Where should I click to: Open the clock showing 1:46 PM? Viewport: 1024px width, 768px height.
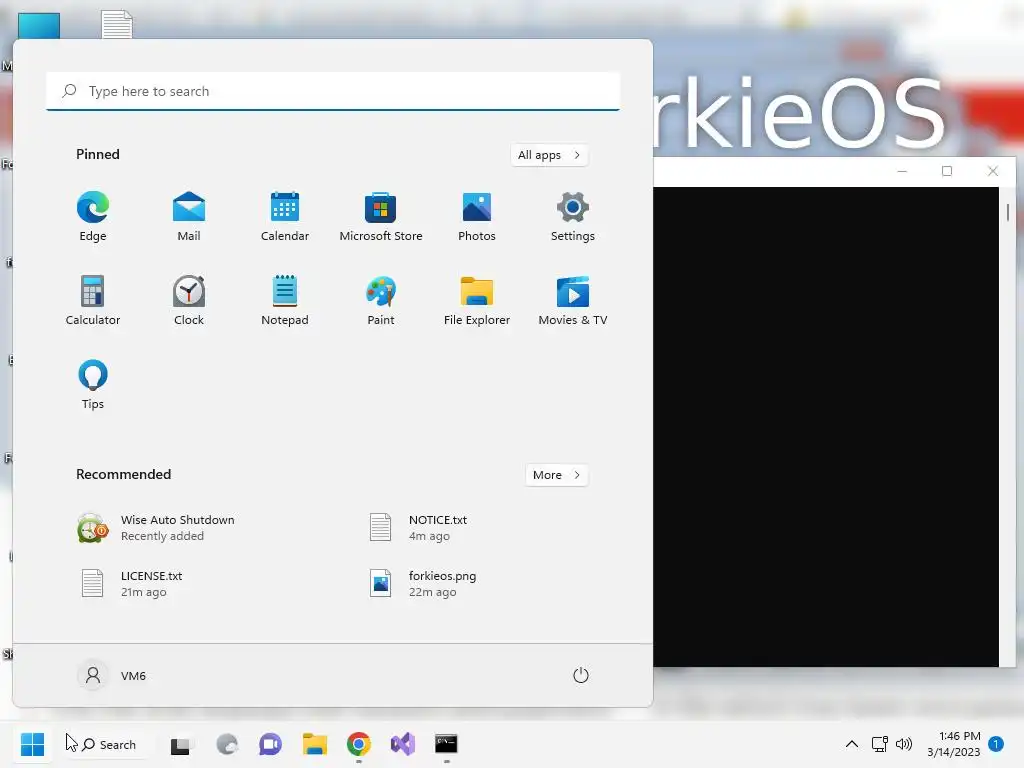pyautogui.click(x=953, y=744)
